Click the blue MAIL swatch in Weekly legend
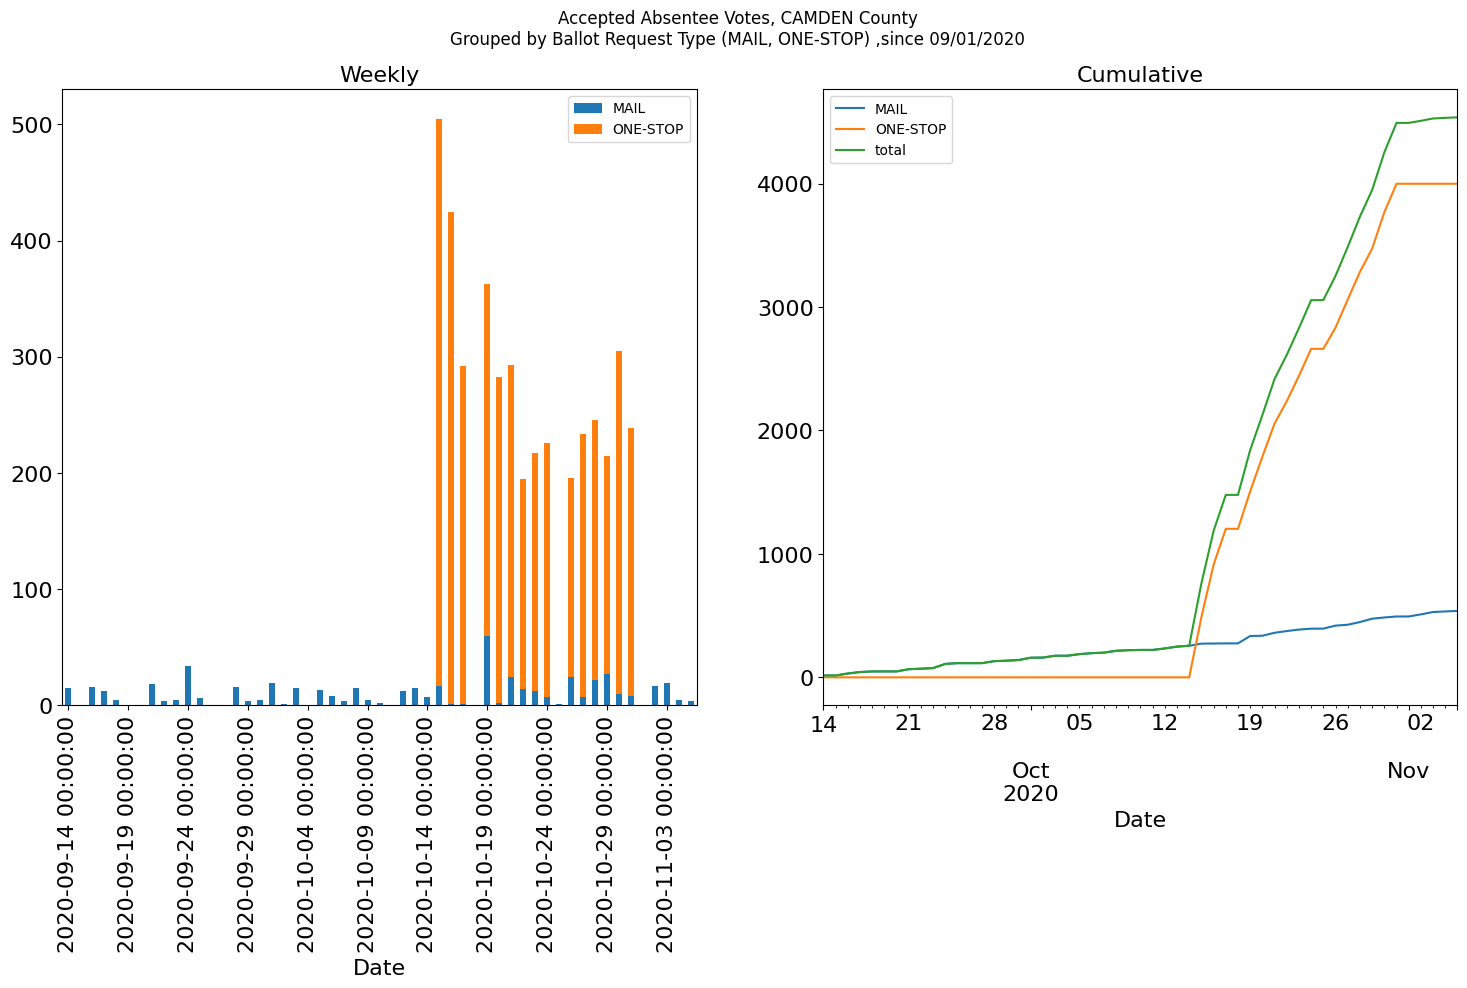 tap(589, 108)
